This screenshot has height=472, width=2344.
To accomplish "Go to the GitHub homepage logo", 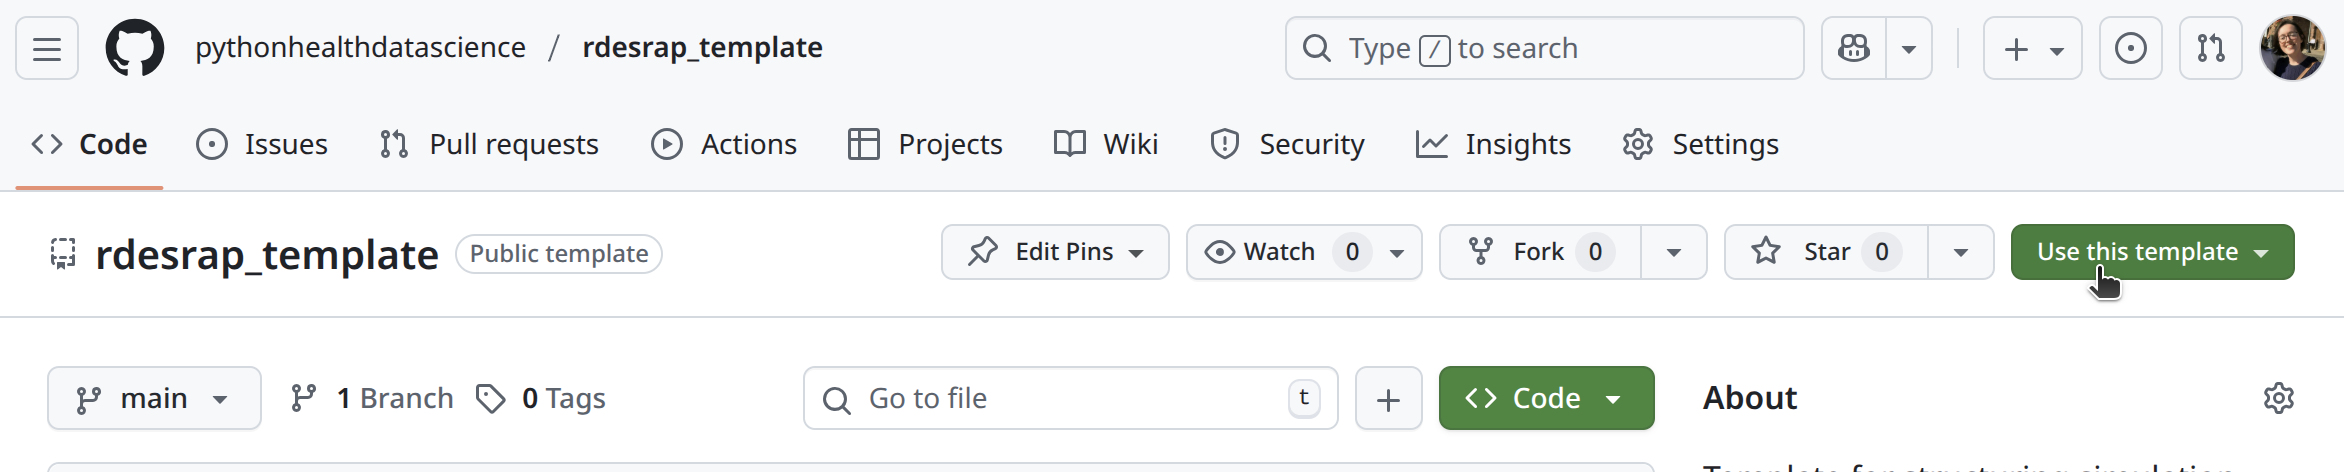I will tap(135, 48).
